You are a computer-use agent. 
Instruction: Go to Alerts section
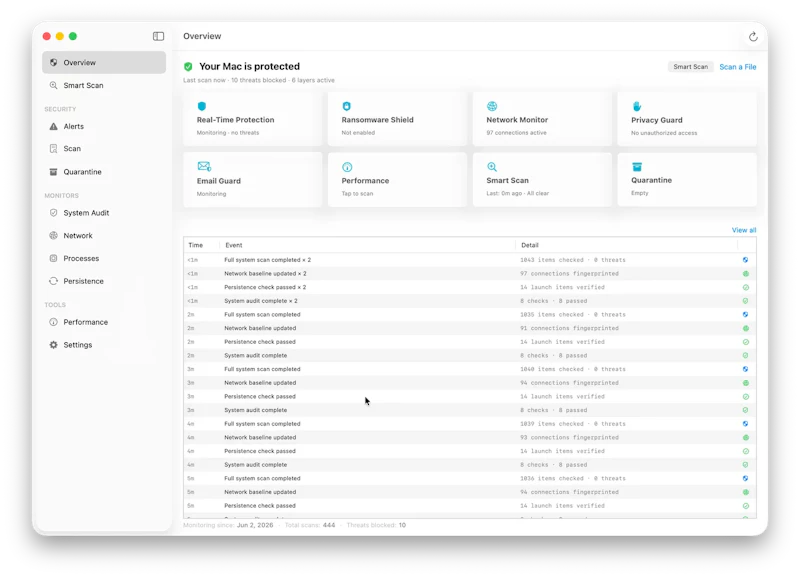click(104, 126)
